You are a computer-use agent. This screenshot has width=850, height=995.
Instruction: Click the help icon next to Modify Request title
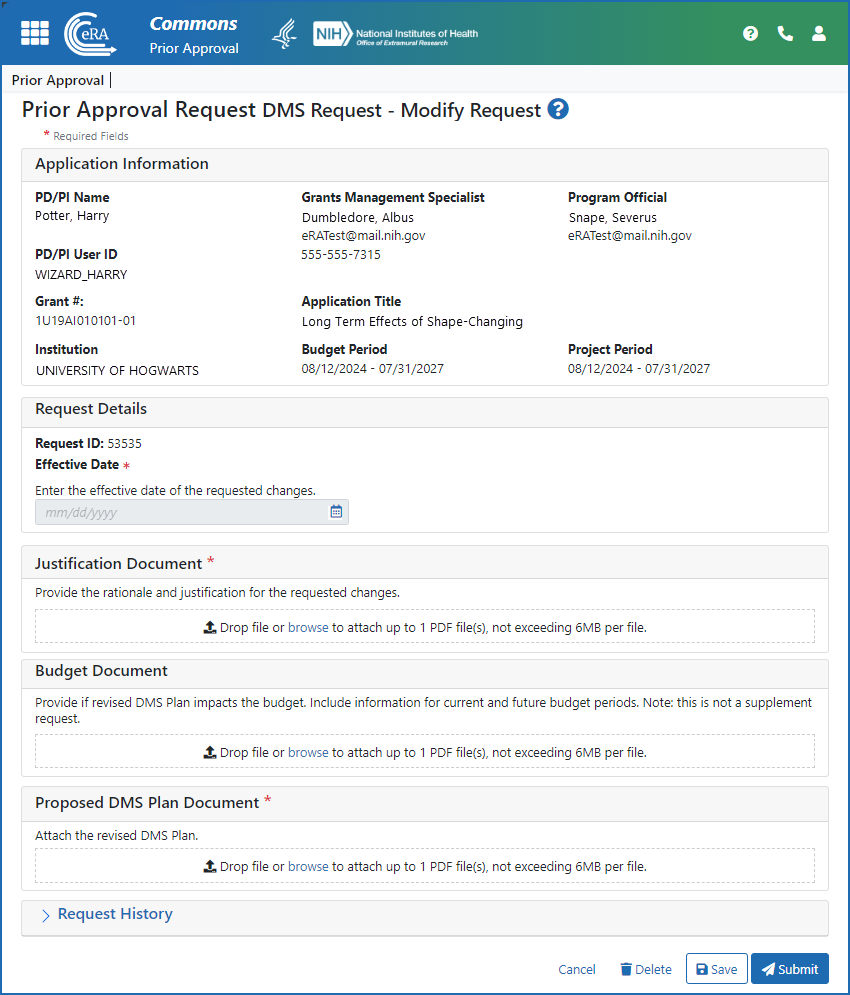pyautogui.click(x=558, y=110)
